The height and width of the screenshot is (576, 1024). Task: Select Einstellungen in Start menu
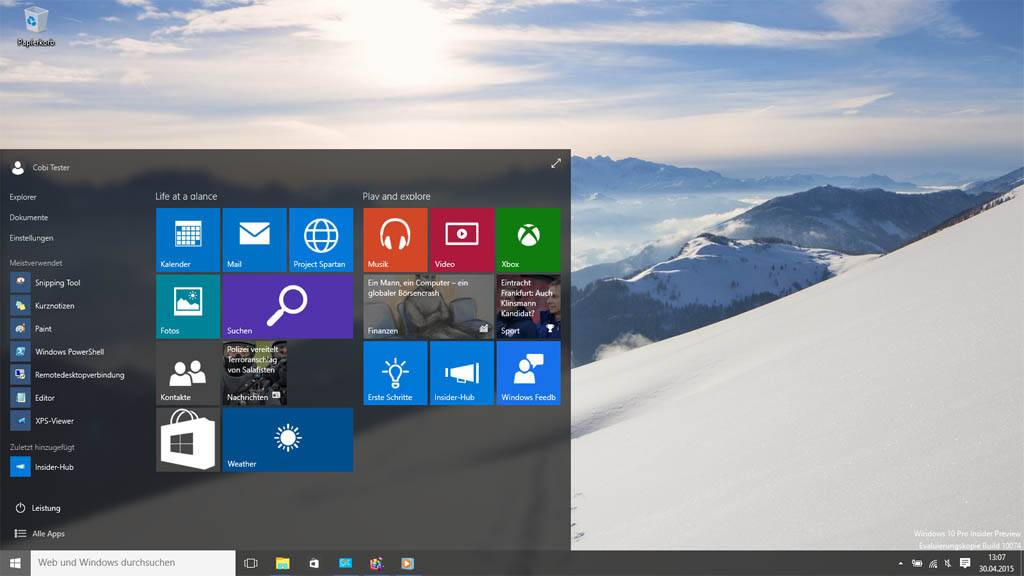point(32,238)
